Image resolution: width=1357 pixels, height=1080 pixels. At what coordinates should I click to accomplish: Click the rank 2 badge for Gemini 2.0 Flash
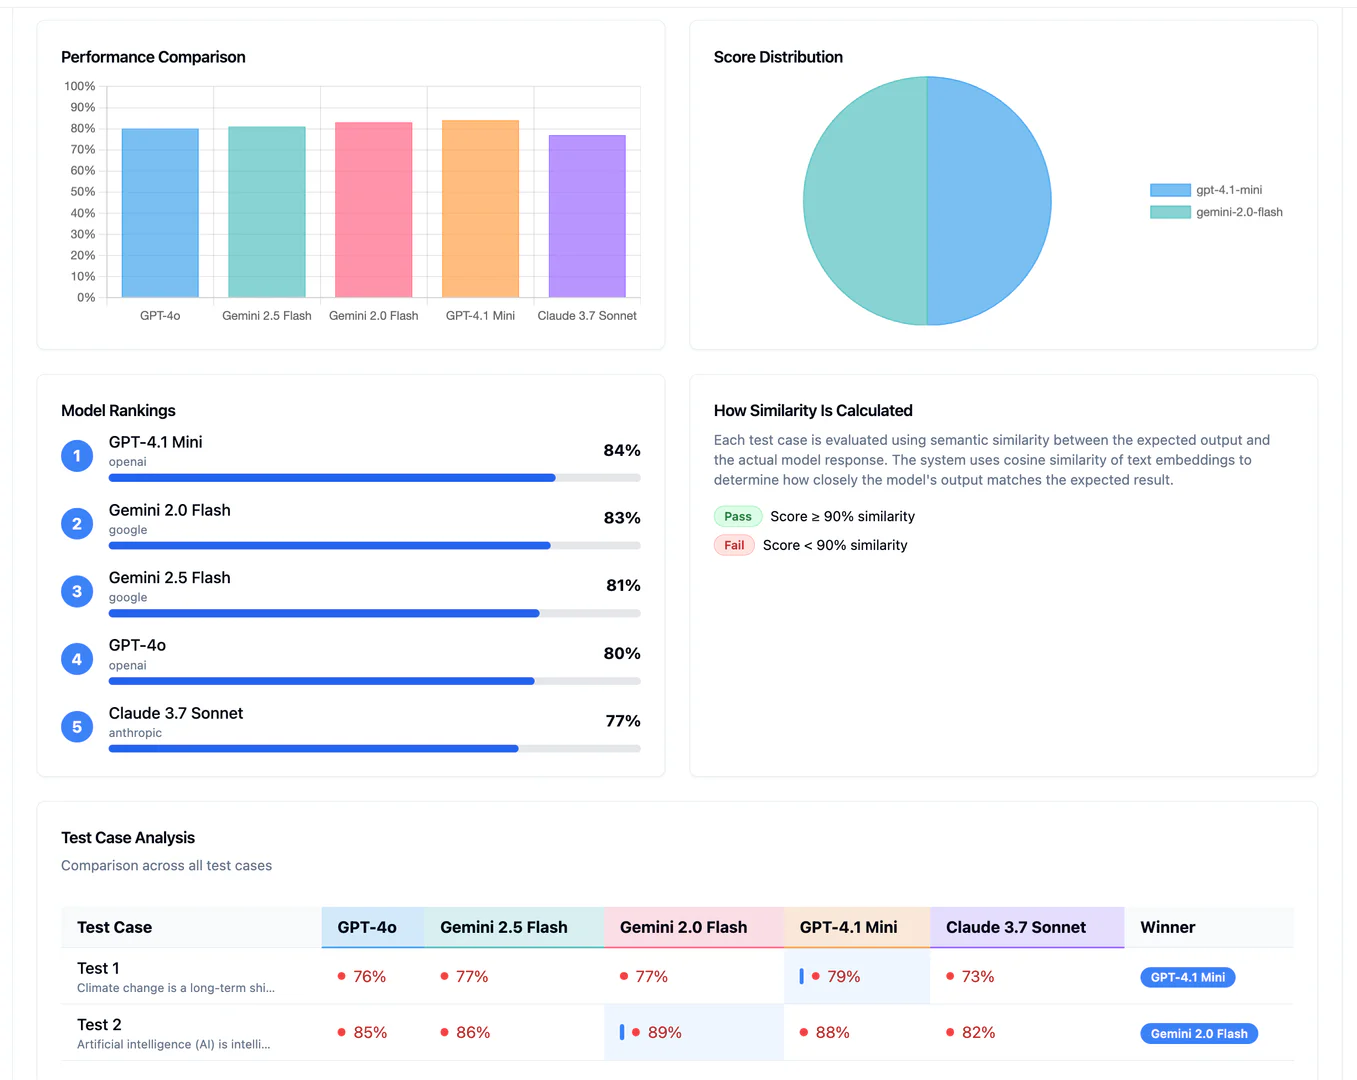coord(77,524)
